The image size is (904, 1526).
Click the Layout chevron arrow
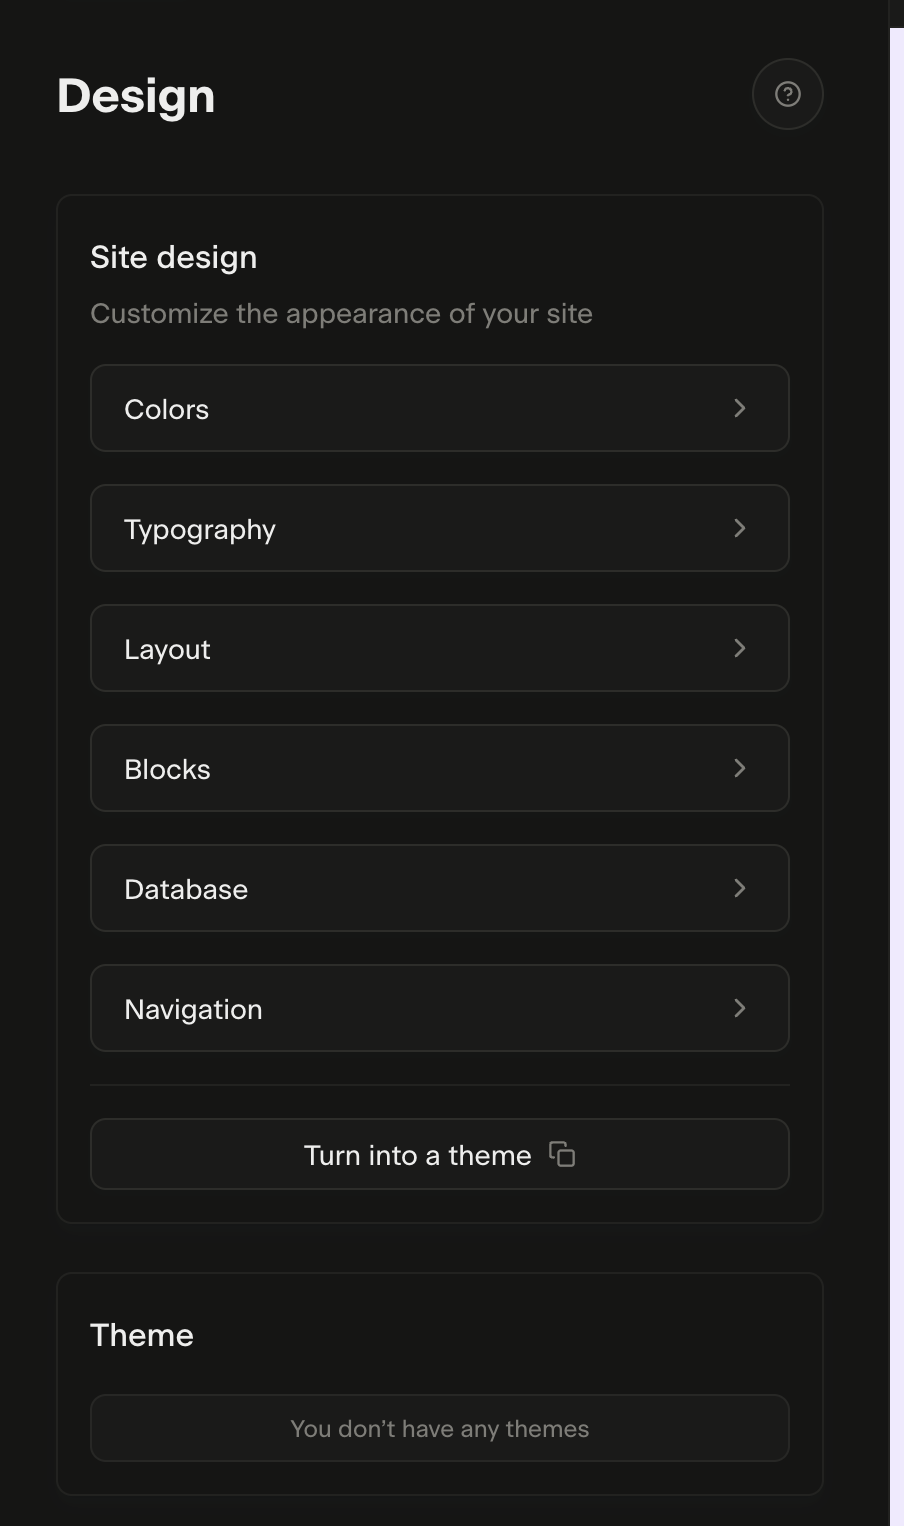740,648
